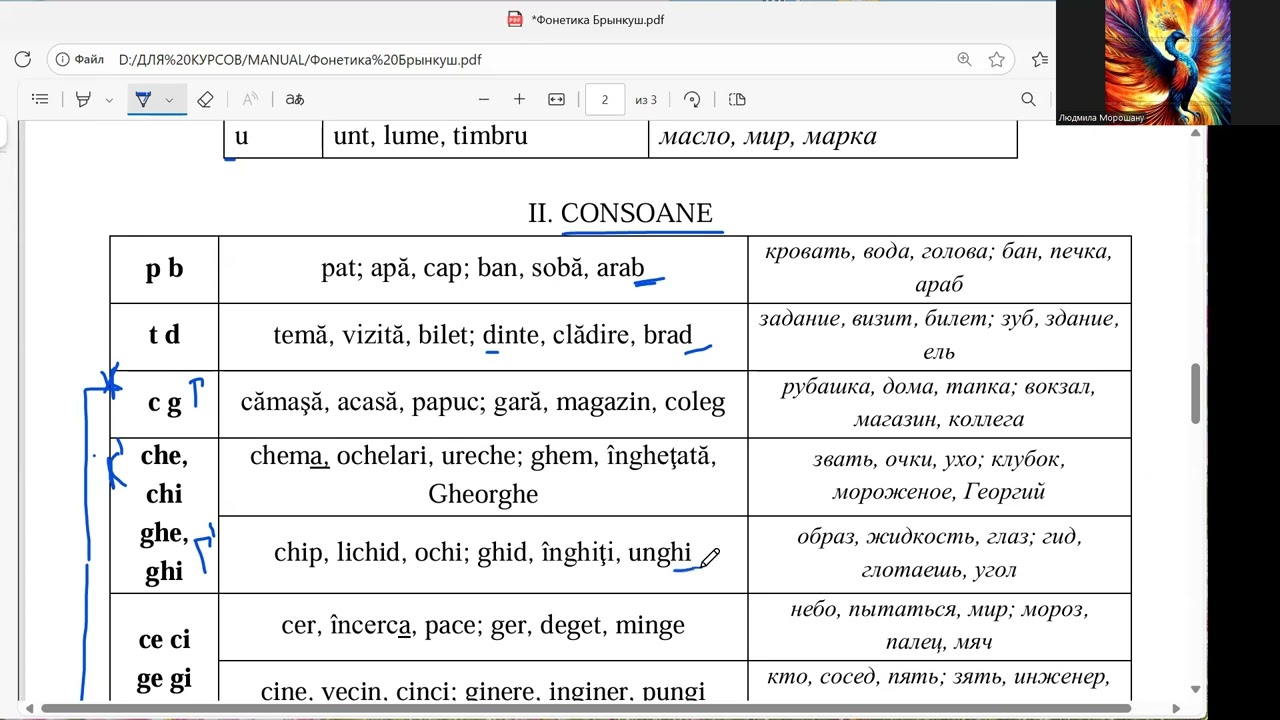Screen dimensions: 1280x720
Task: Click the word 'magazin' in the c g row
Action: (603, 403)
